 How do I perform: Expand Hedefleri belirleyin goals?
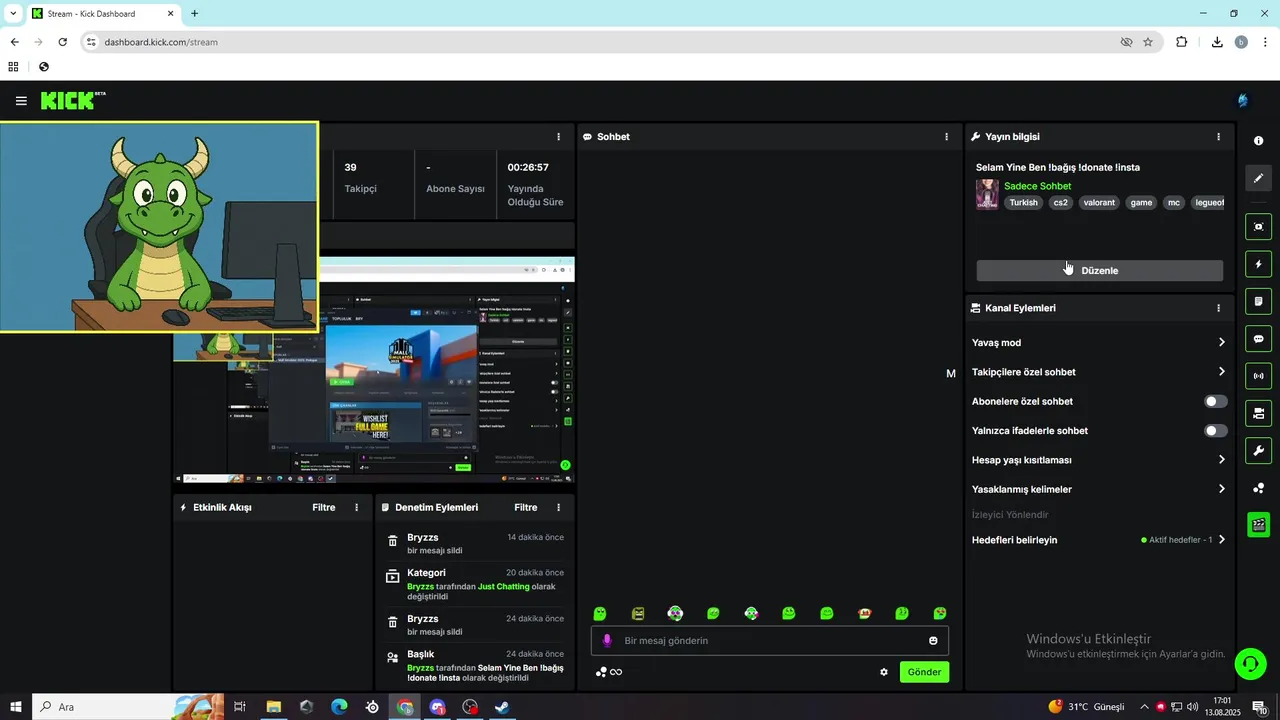point(1098,540)
